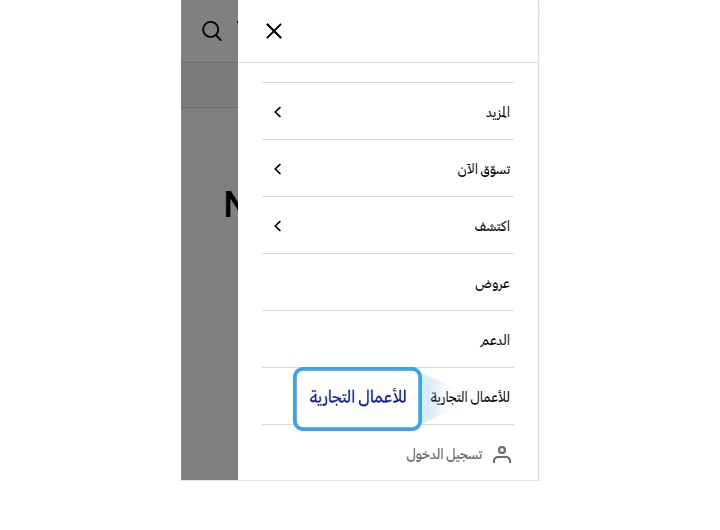Viewport: 720px width, 530px height.
Task: Select the المزيد menu label
Action: tap(498, 112)
